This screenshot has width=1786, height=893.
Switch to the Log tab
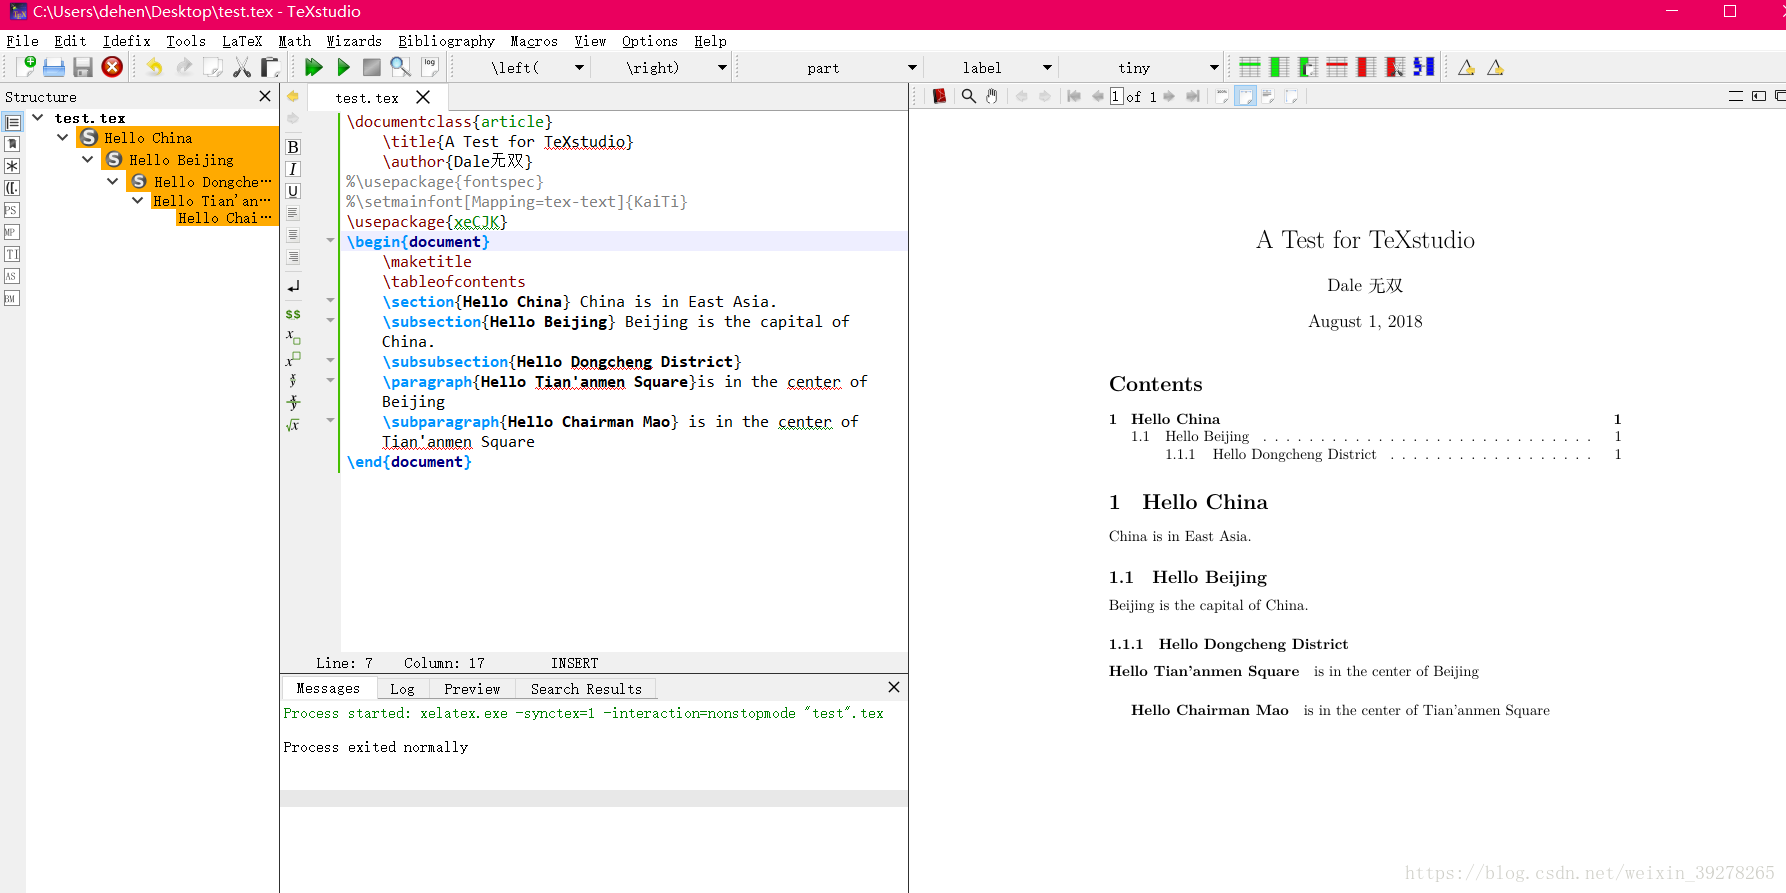(402, 689)
